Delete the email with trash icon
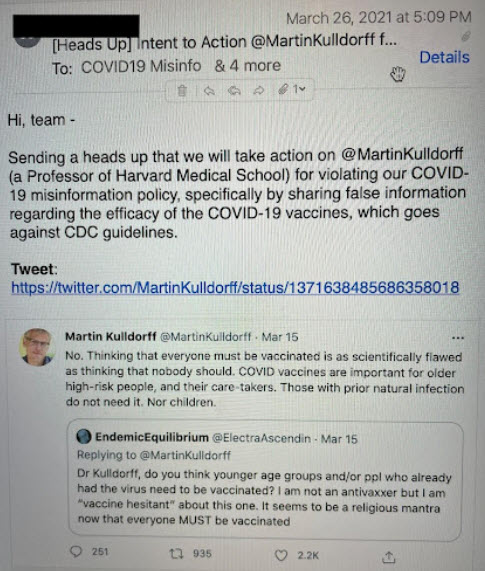This screenshot has height=571, width=485. pyautogui.click(x=182, y=90)
